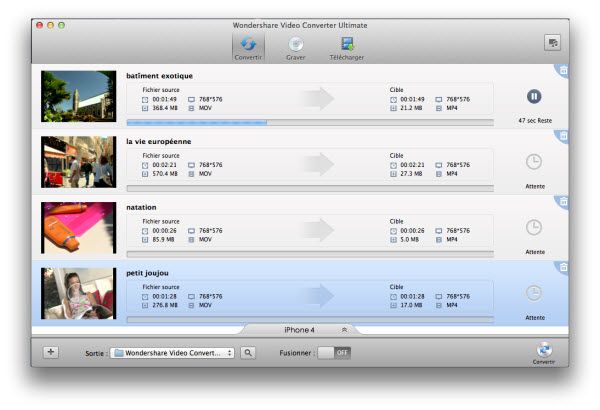The width and height of the screenshot is (600, 410).
Task: Click the natation title
Action: tap(141, 207)
